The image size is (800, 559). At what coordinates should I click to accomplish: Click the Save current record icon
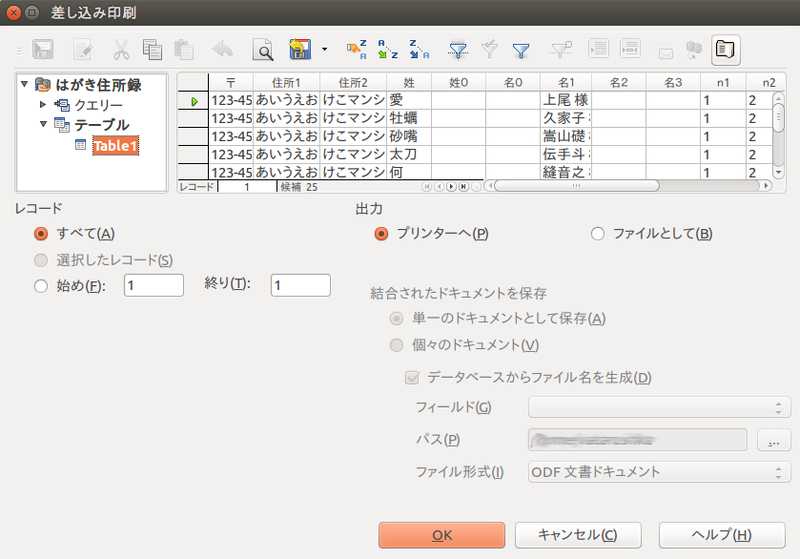pyautogui.click(x=43, y=49)
